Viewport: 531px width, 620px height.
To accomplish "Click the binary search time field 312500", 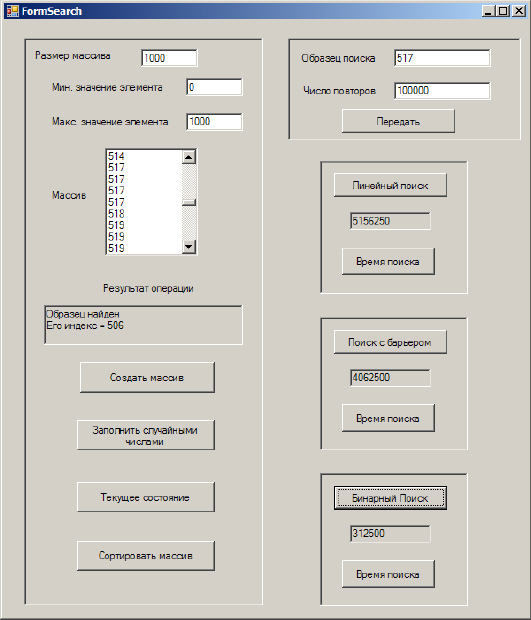I will (x=390, y=533).
